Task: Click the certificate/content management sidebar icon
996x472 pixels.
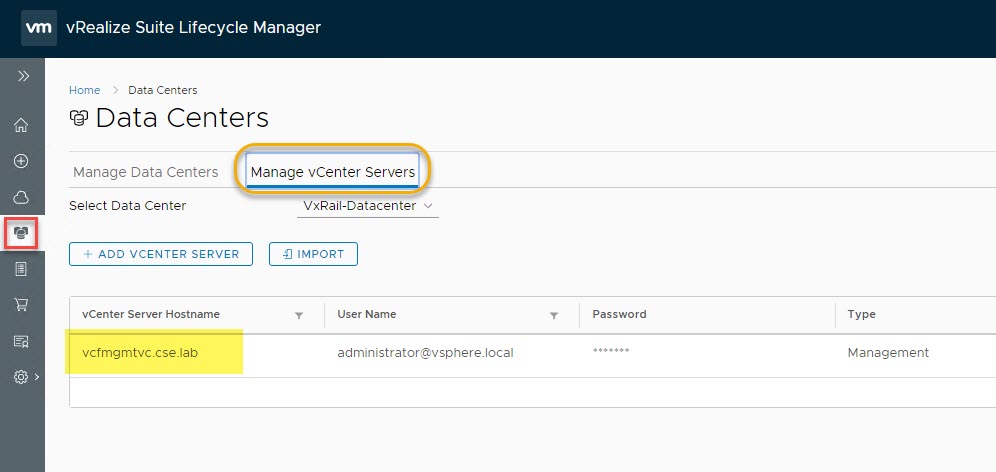Action: pyautogui.click(x=21, y=341)
